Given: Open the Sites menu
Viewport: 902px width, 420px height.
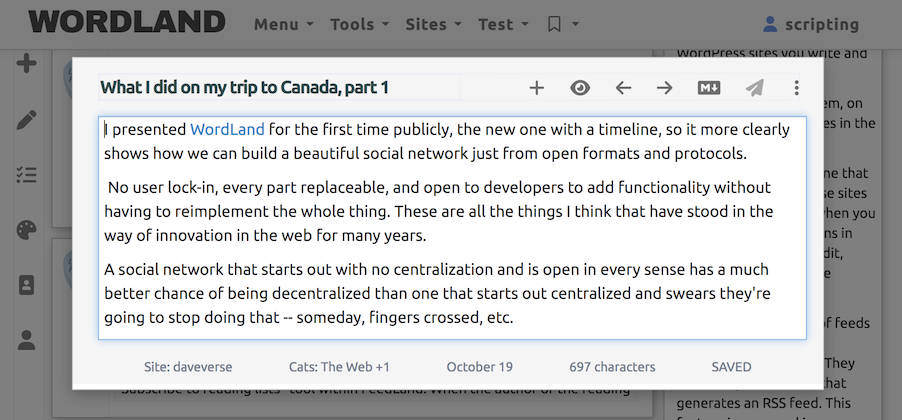Looking at the screenshot, I should (433, 24).
